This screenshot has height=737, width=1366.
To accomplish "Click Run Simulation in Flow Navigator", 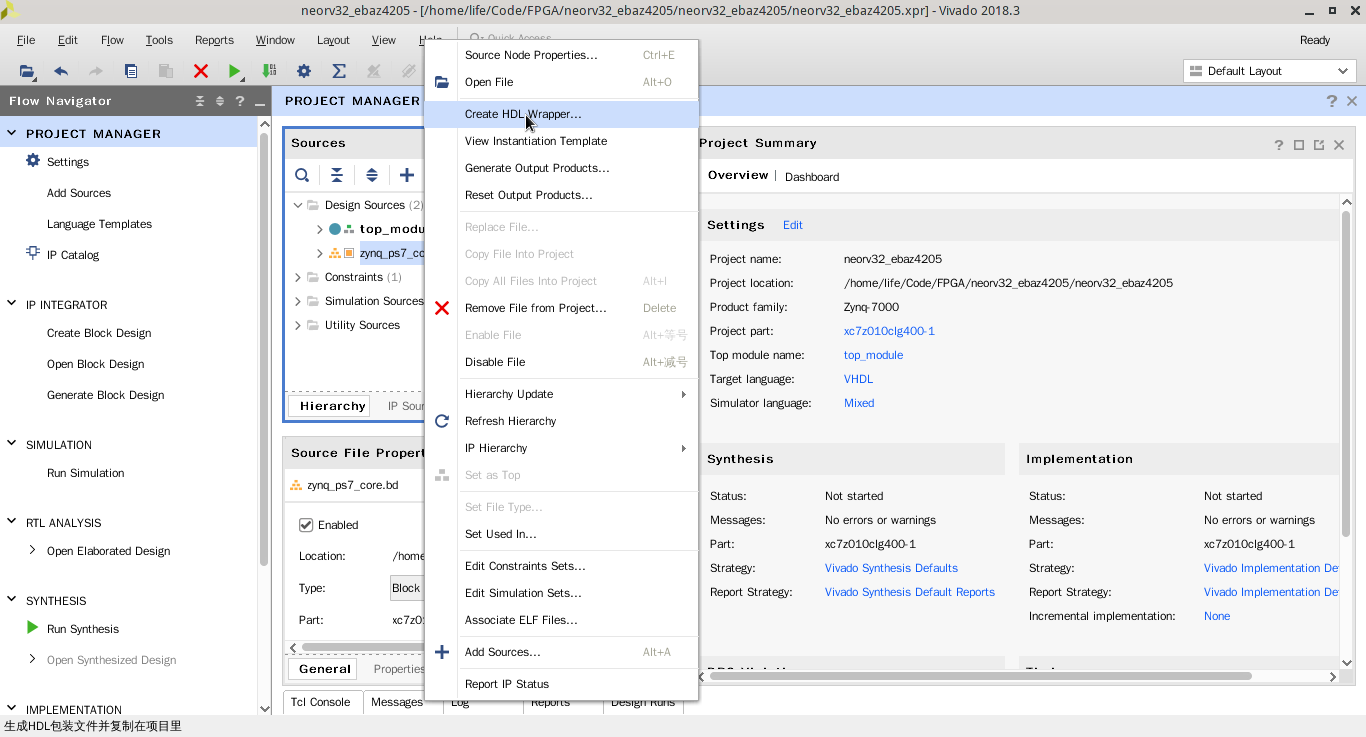I will 85,473.
